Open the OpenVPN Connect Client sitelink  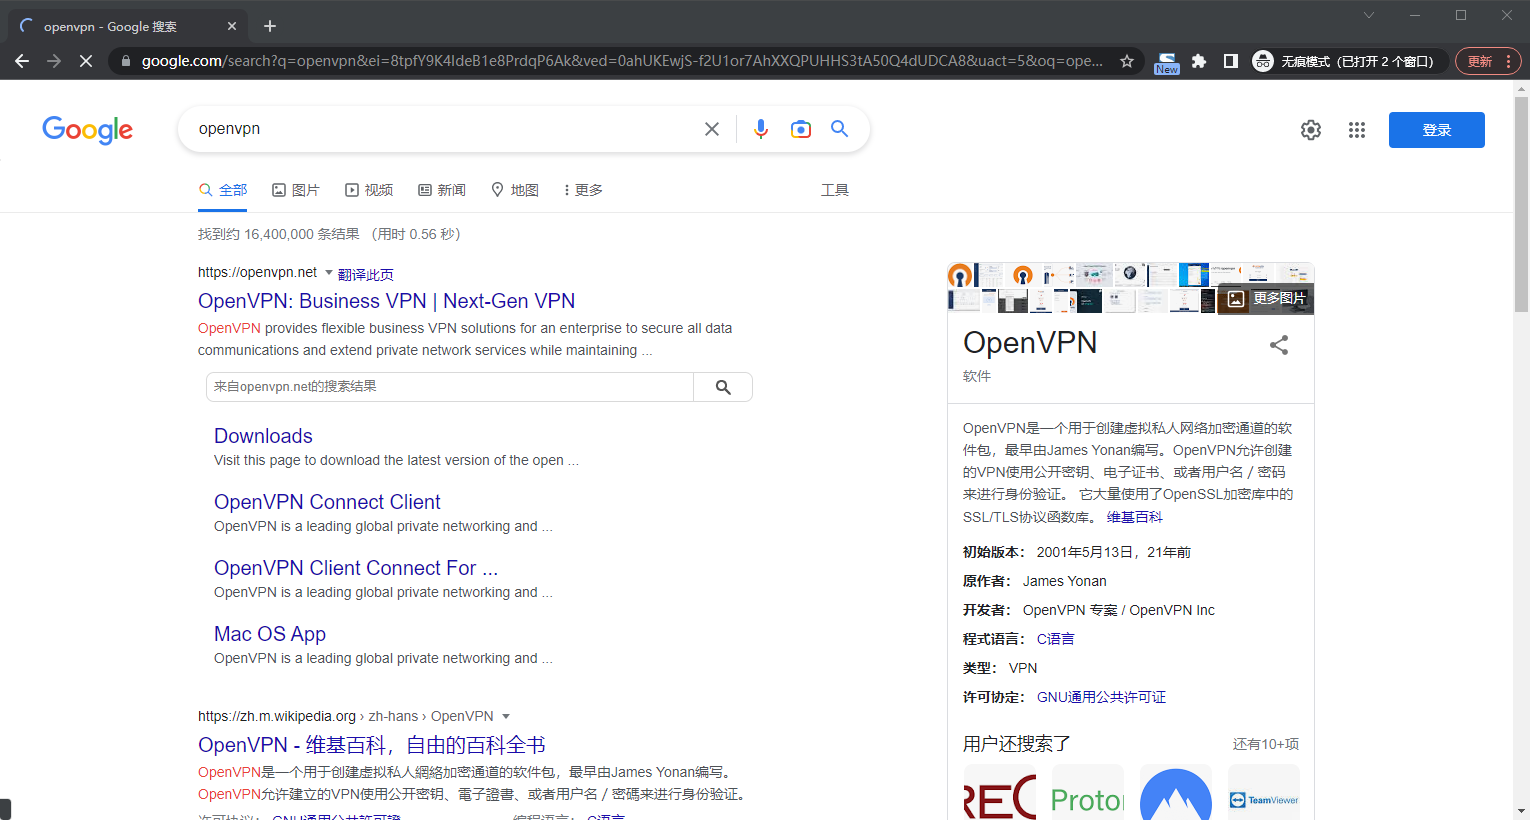(x=327, y=502)
